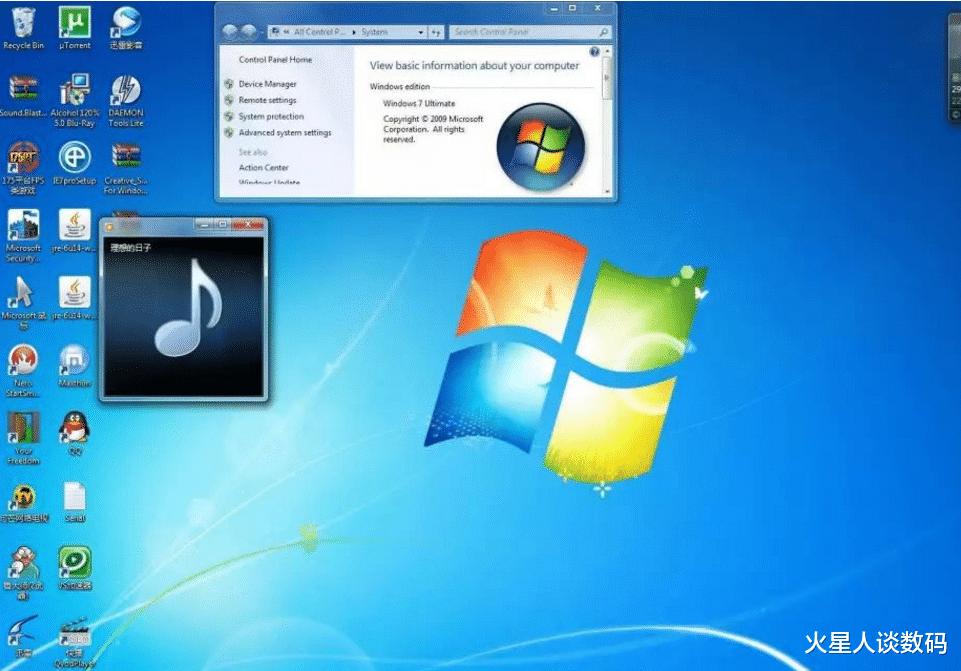Launch Nero StartSmart
The width and height of the screenshot is (961, 671).
click(x=23, y=362)
